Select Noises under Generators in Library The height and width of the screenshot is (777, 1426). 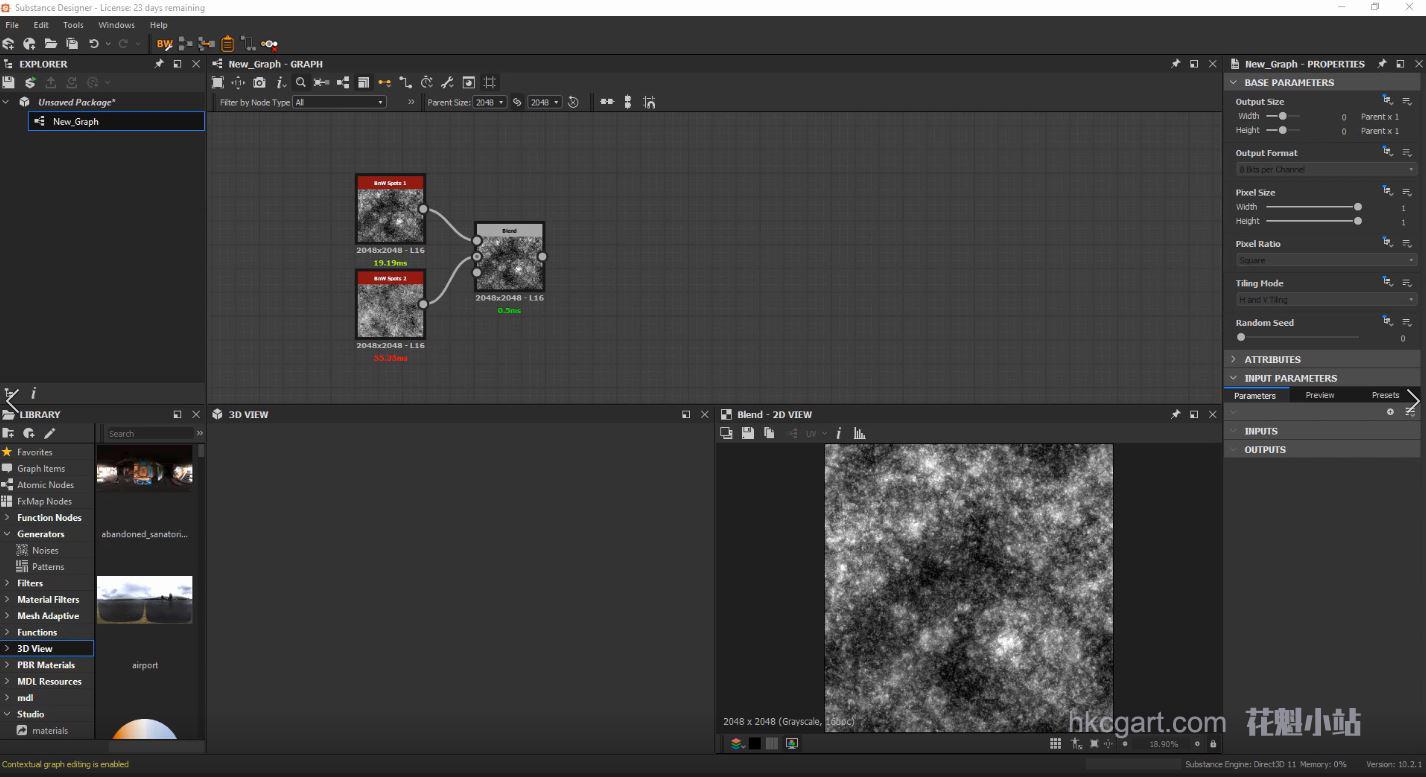(x=46, y=550)
